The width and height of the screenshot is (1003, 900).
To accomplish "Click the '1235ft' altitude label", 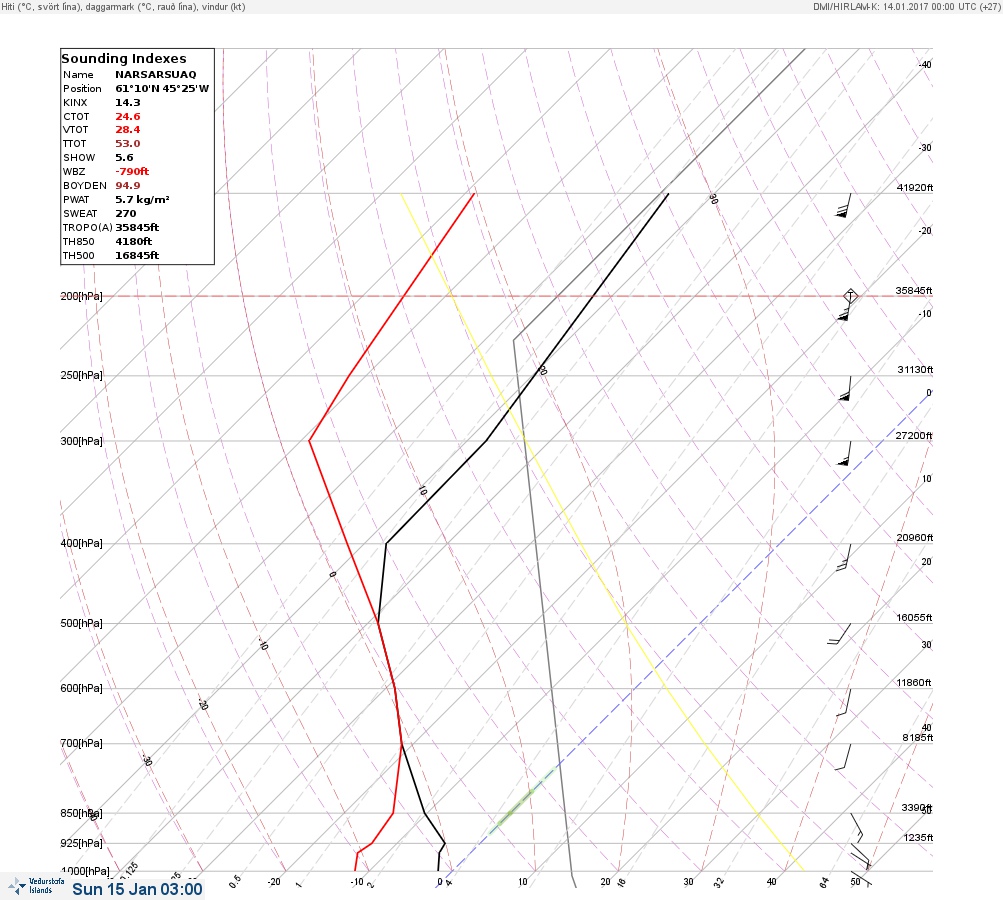I will pos(918,837).
